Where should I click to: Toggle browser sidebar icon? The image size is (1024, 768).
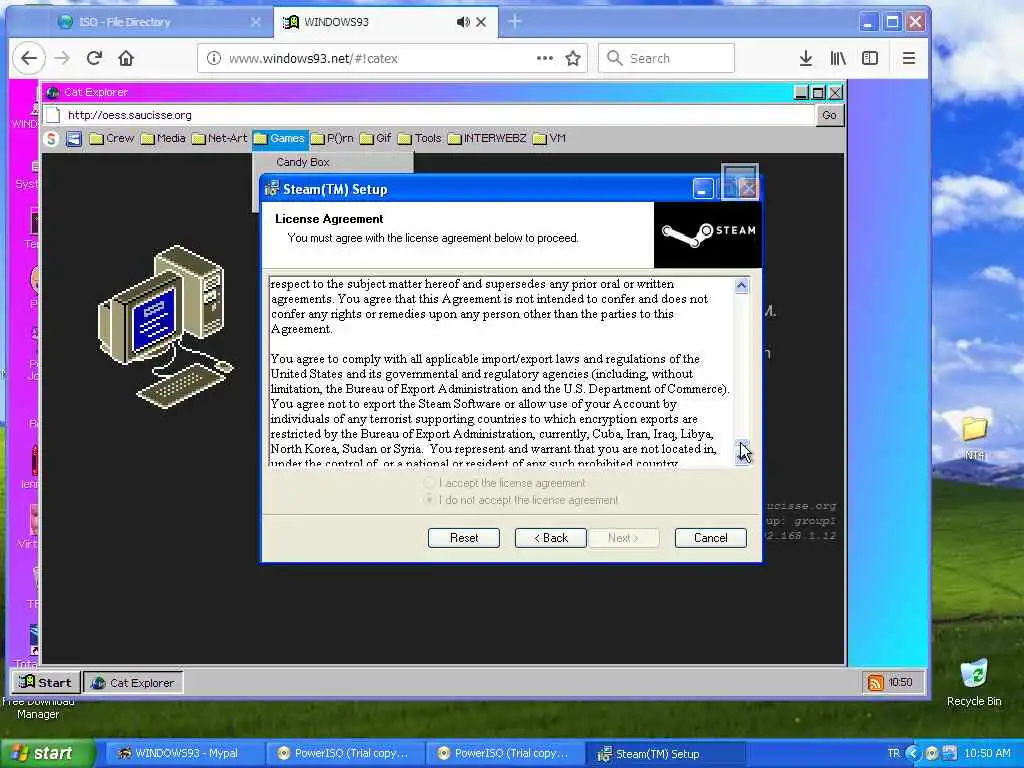click(x=870, y=58)
